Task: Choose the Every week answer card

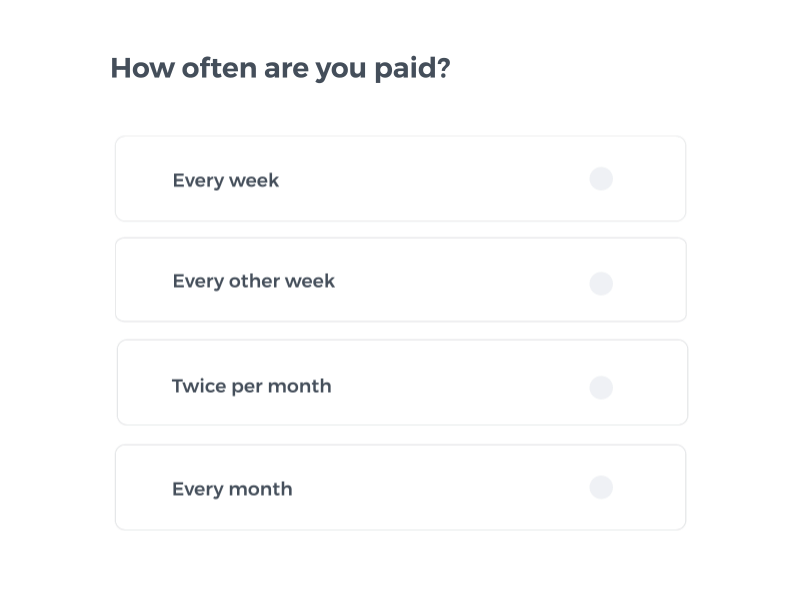Action: tap(400, 178)
